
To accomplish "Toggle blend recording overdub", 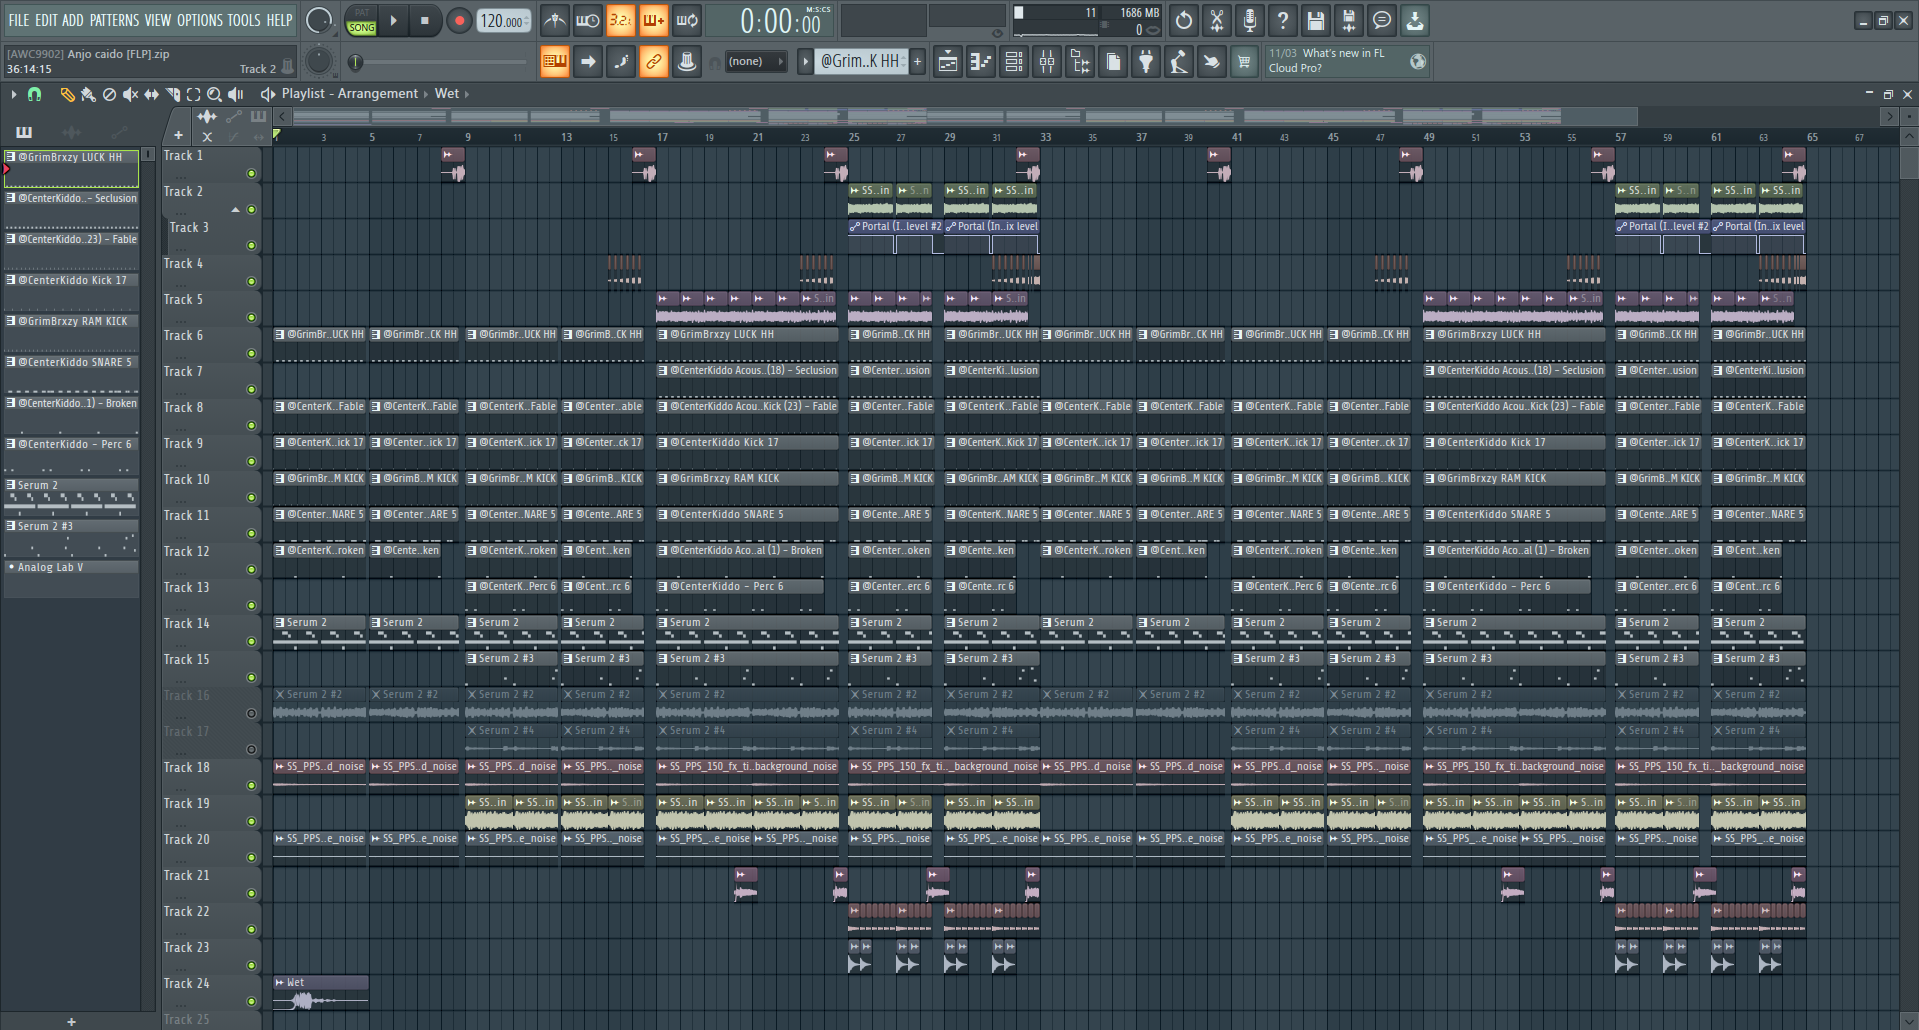I will click(x=654, y=20).
